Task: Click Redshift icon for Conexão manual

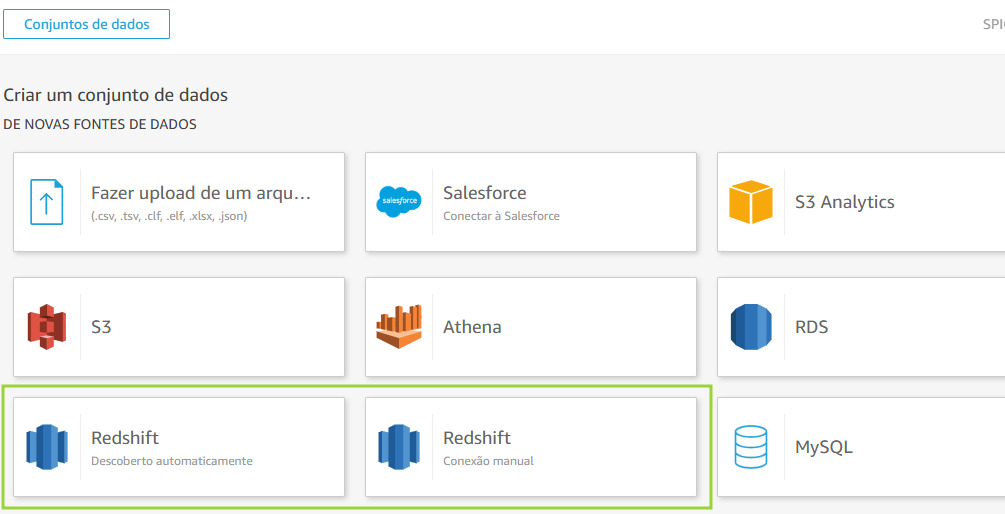Action: [399, 447]
